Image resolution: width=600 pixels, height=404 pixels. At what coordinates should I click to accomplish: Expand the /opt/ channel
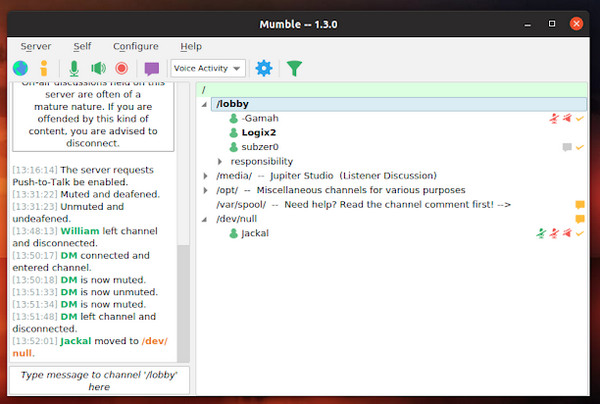point(205,190)
